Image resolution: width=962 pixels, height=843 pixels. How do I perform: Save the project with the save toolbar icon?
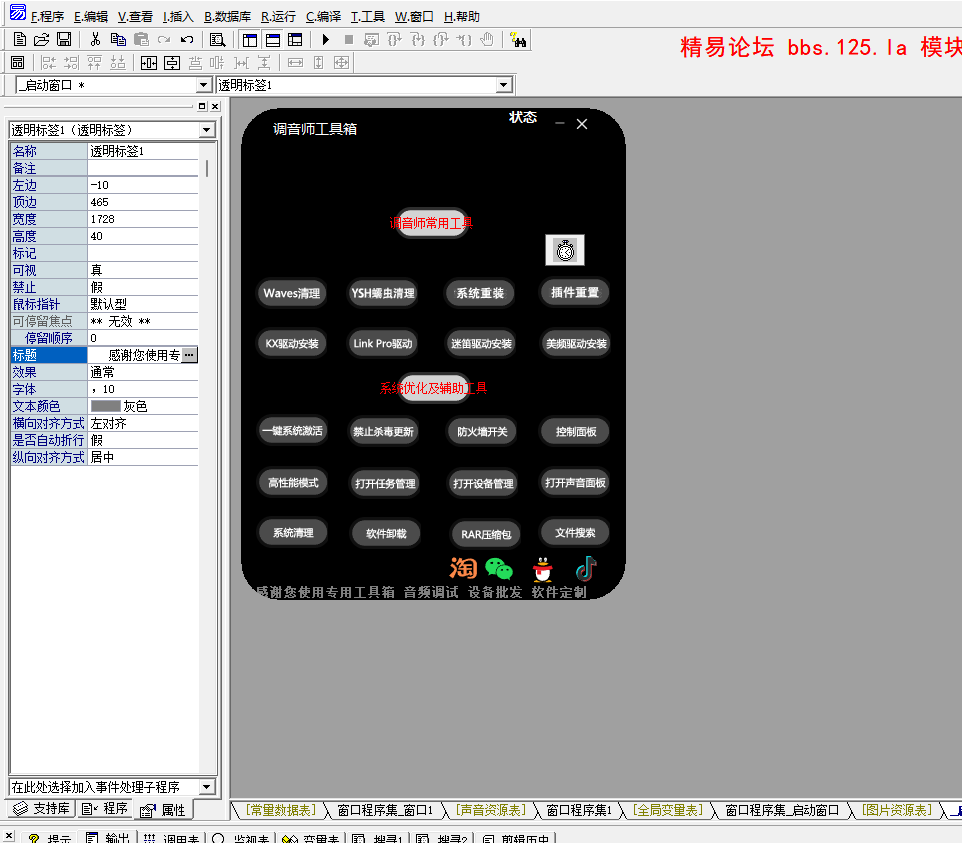tap(63, 39)
